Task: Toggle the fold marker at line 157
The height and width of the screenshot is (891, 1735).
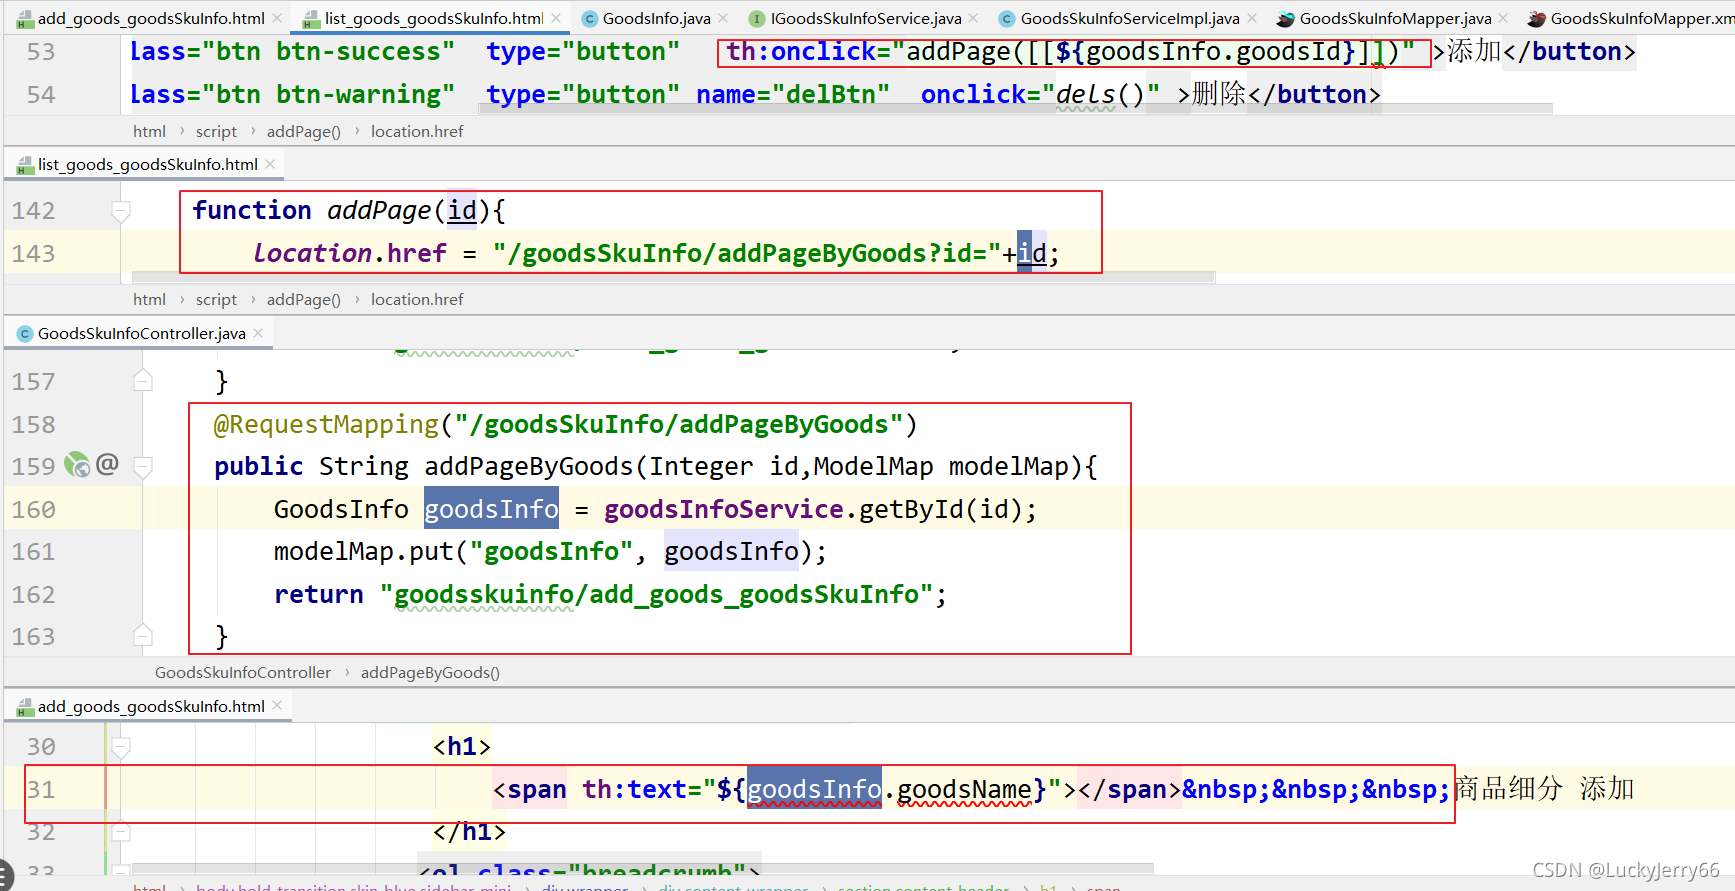Action: pyautogui.click(x=143, y=381)
